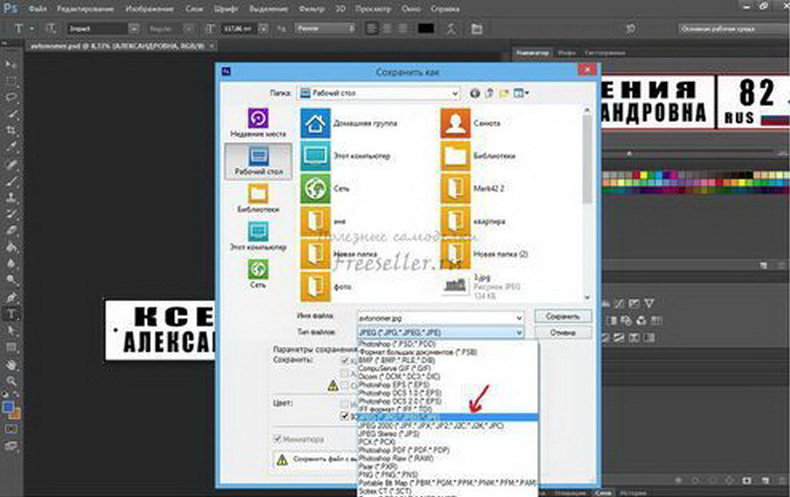Image resolution: width=790 pixels, height=497 pixels.
Task: Click the file list vertical scrollbar
Action: tap(587, 203)
